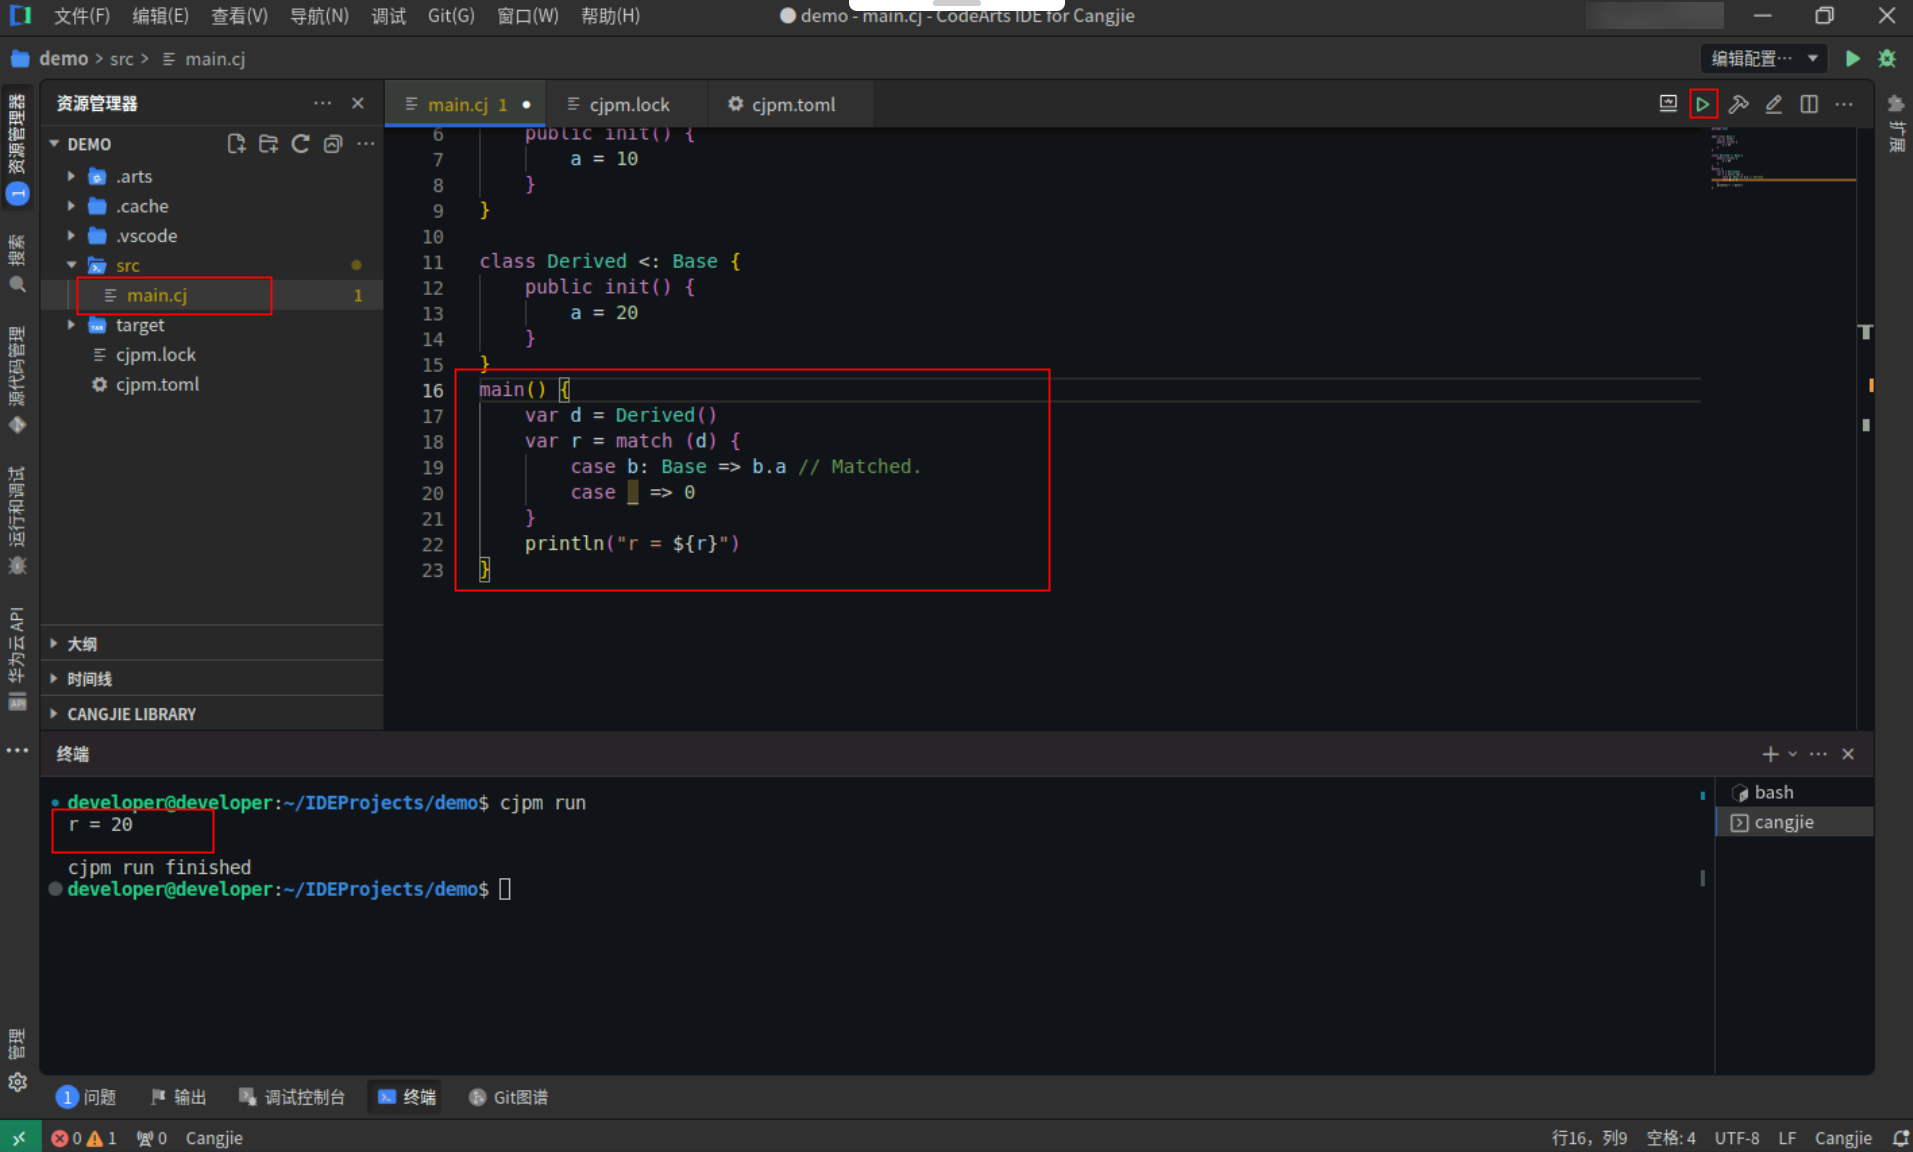Select main.cj file in explorer

tap(212, 295)
